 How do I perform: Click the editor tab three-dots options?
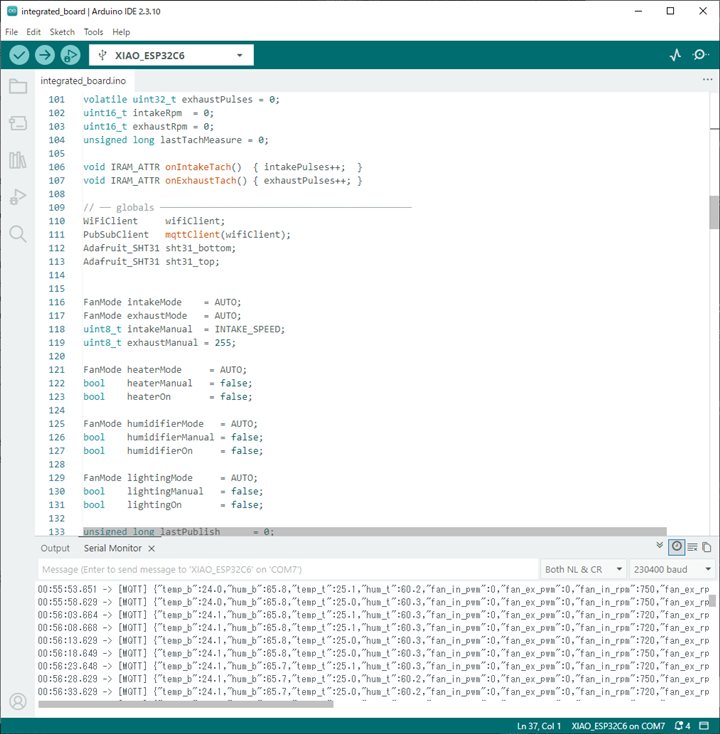[x=707, y=80]
